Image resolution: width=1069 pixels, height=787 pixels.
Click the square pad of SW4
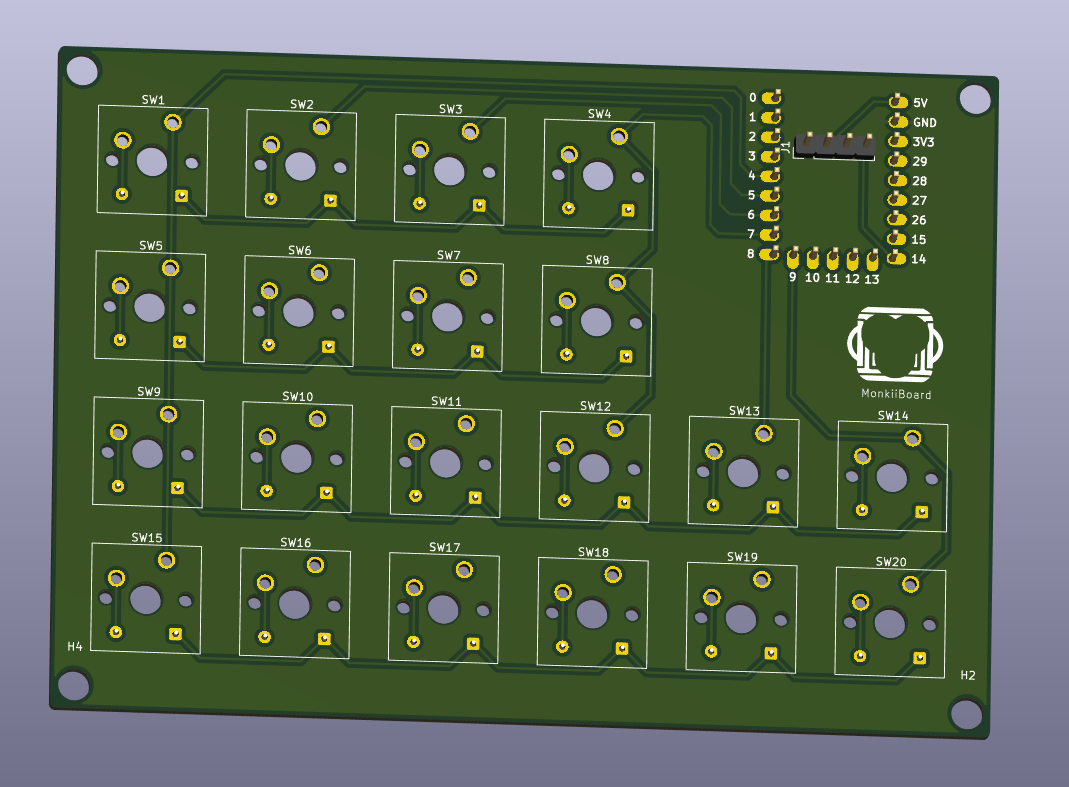point(628,211)
